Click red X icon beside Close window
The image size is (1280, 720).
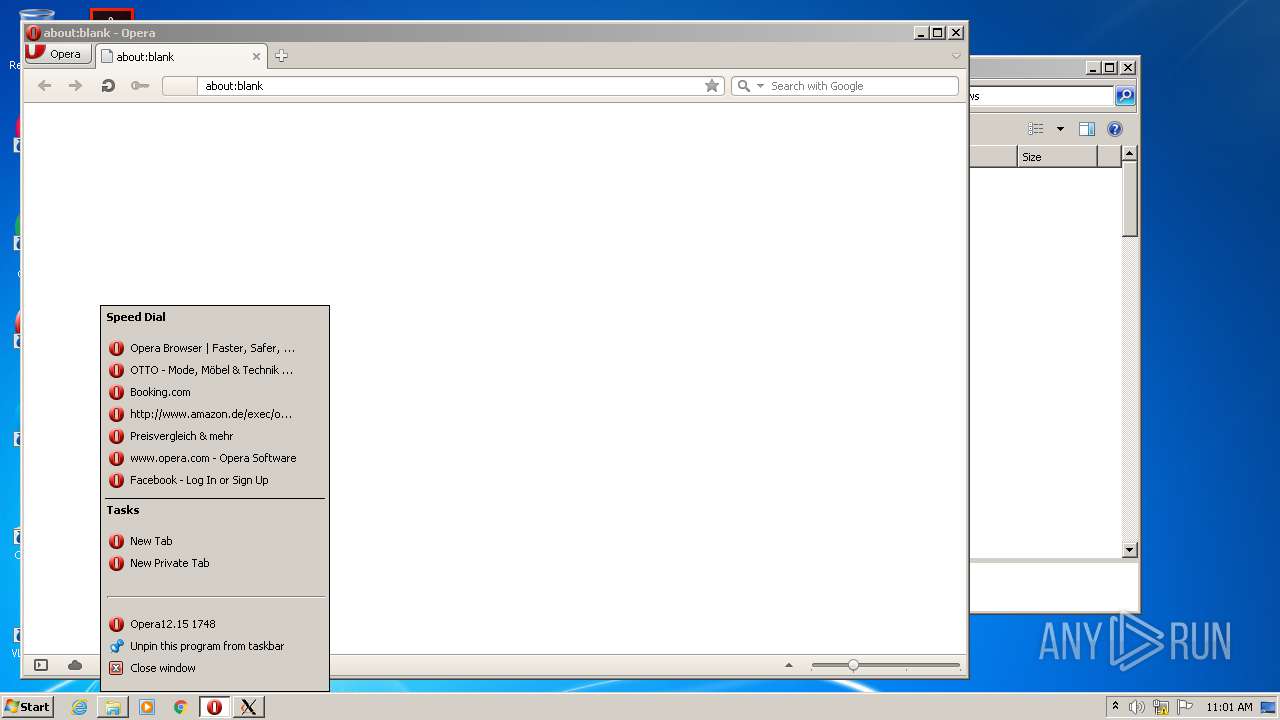point(116,668)
